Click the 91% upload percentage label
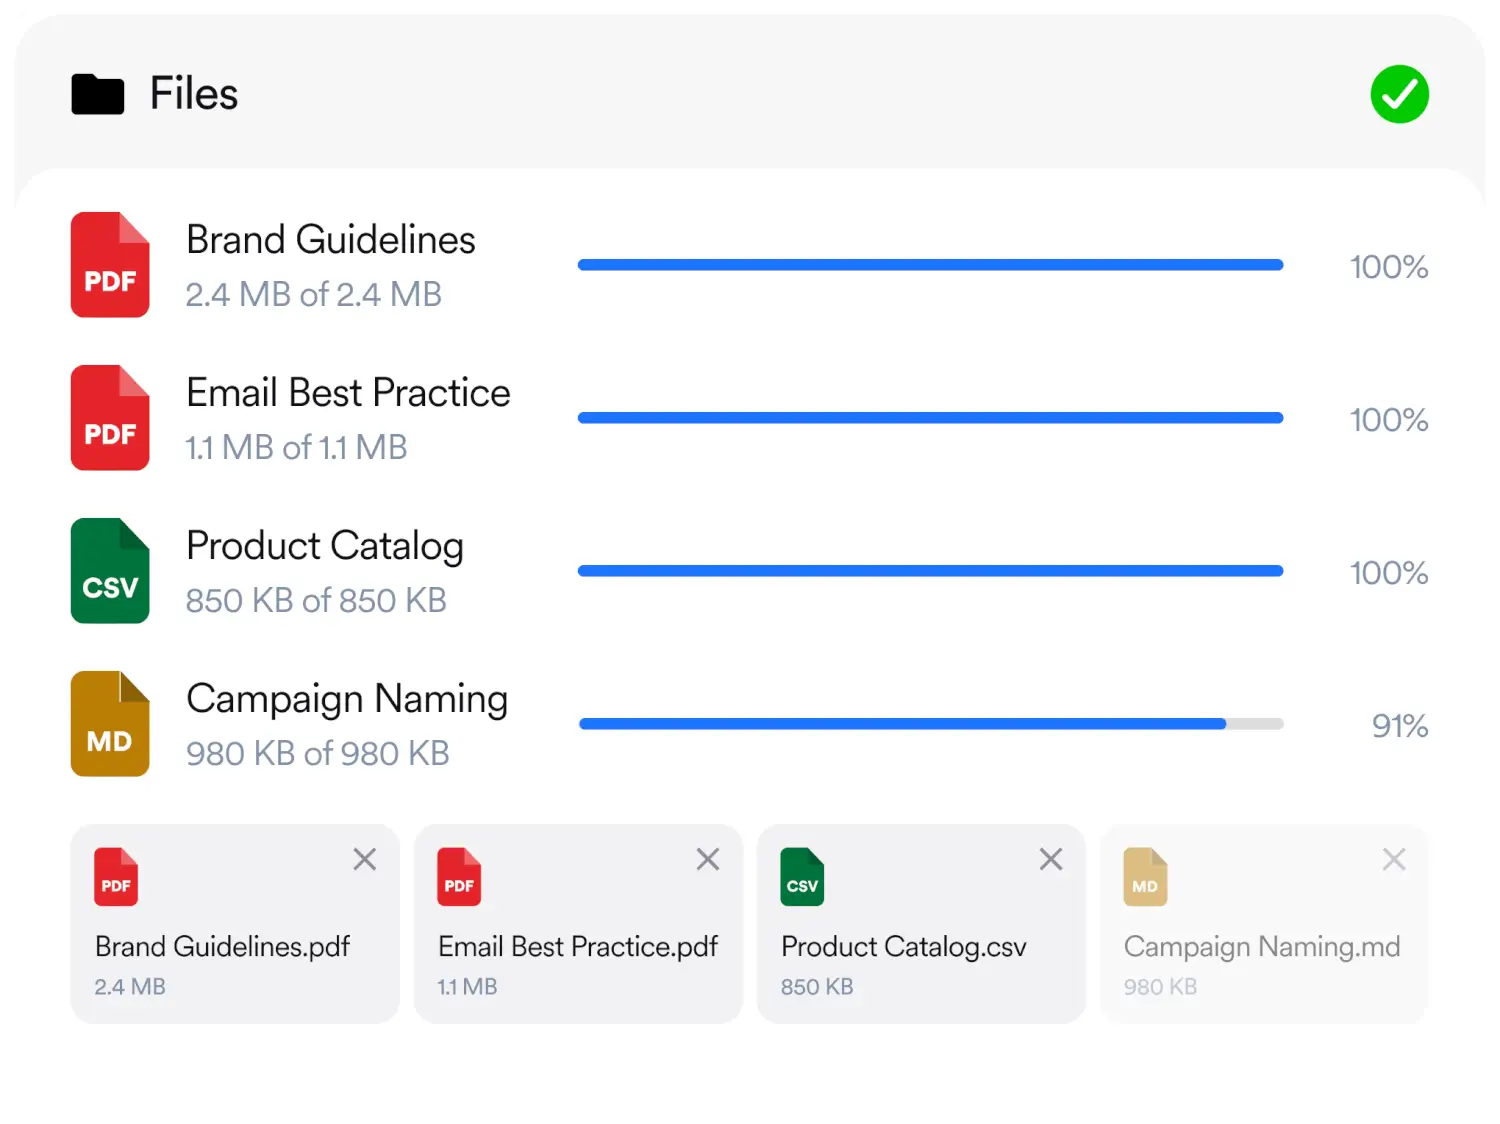The height and width of the screenshot is (1124, 1500). [x=1400, y=726]
